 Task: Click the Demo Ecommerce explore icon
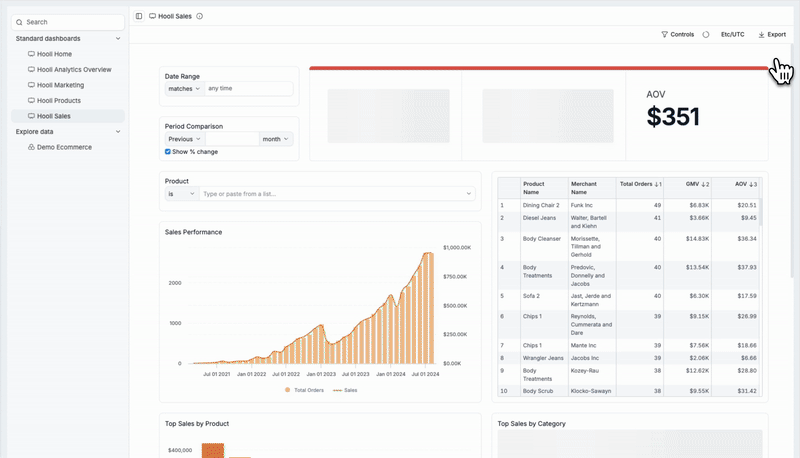point(32,147)
